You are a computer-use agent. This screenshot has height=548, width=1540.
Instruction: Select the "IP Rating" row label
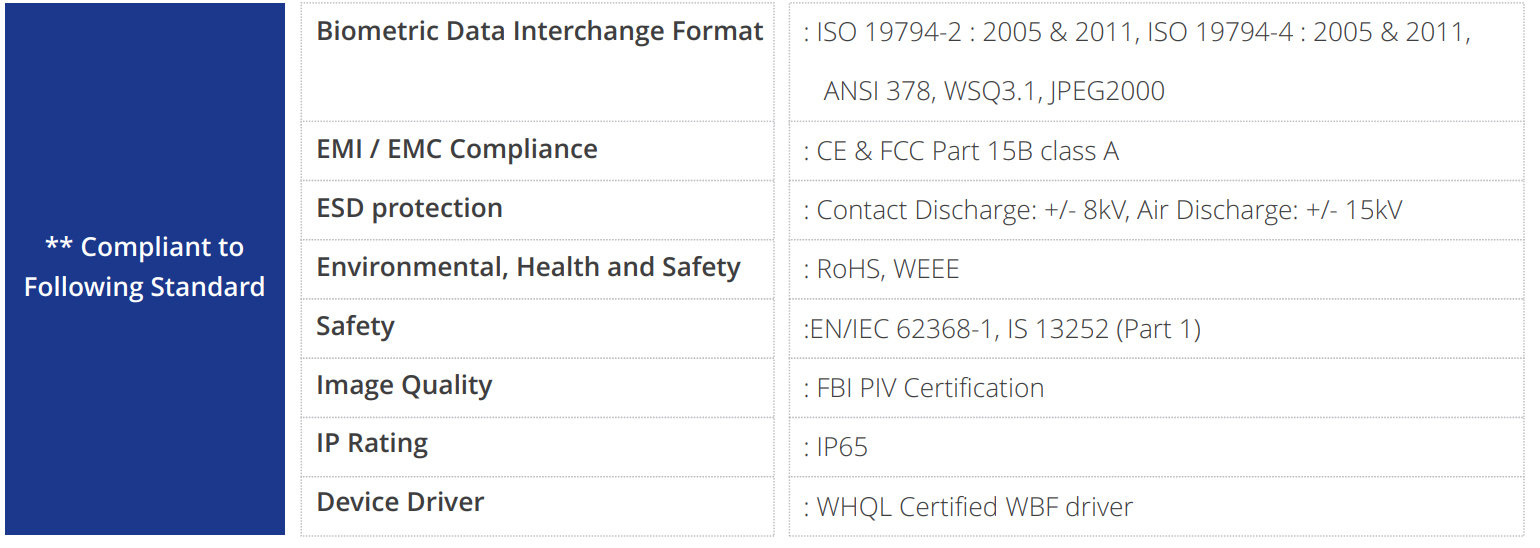coord(372,443)
